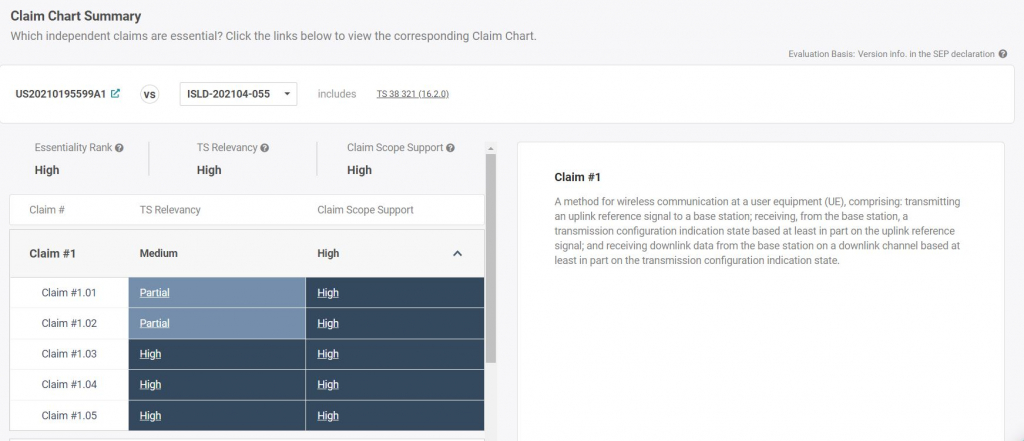The width and height of the screenshot is (1024, 441).
Task: Open TS 38 321 (16.2.0) link
Action: click(413, 94)
